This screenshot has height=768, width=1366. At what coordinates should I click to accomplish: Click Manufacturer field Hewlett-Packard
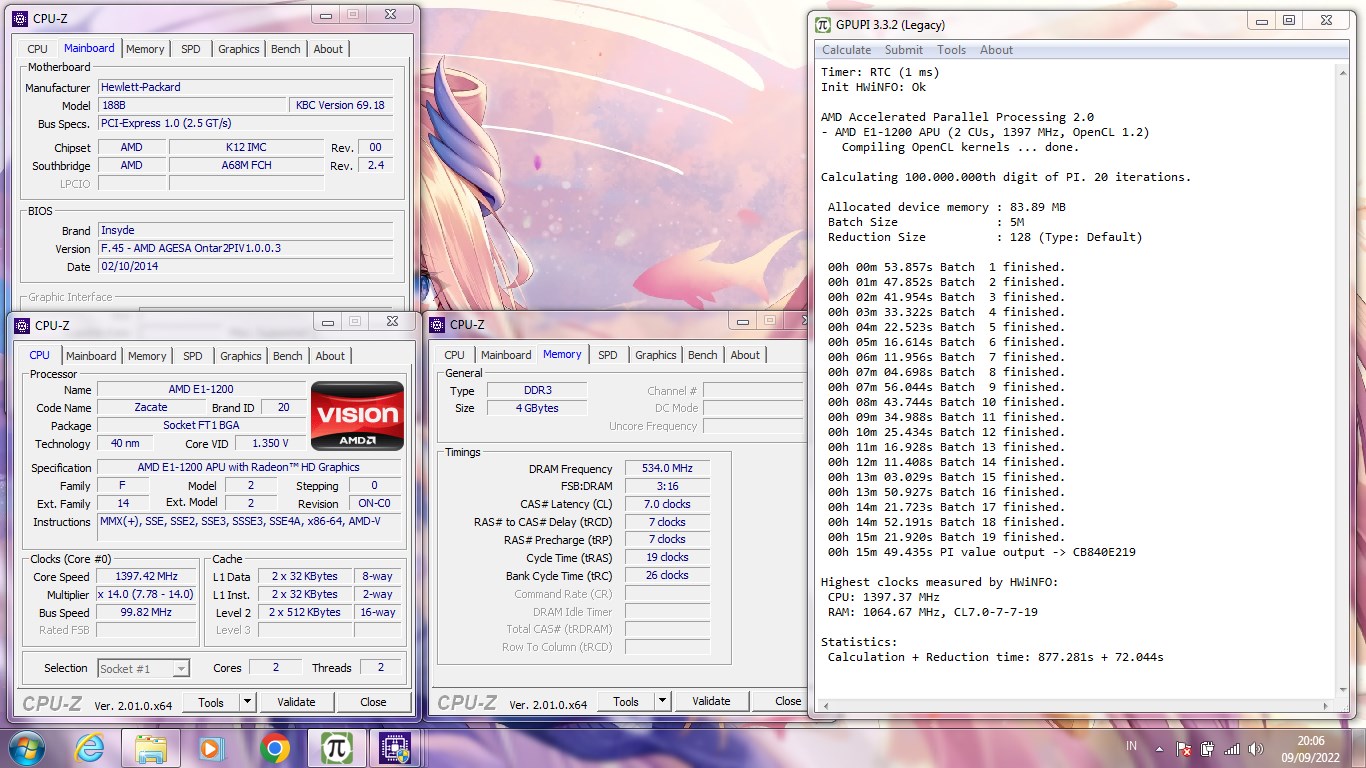click(246, 88)
